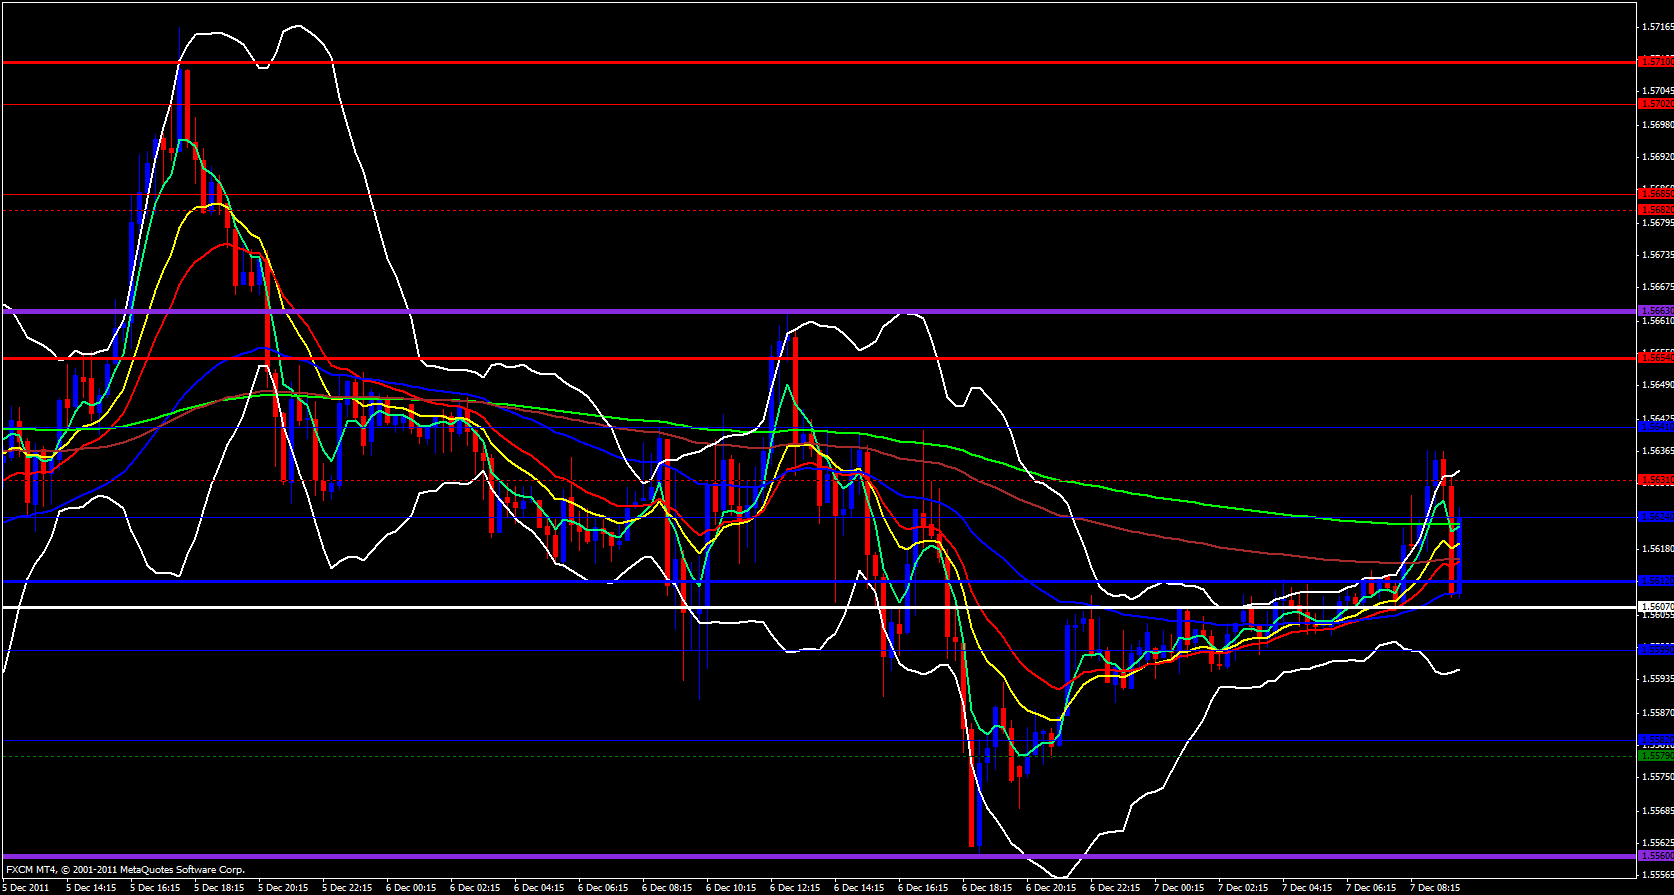The image size is (1674, 895).
Task: Select the 7 Dec 08:15 time marker
Action: coord(1434,888)
